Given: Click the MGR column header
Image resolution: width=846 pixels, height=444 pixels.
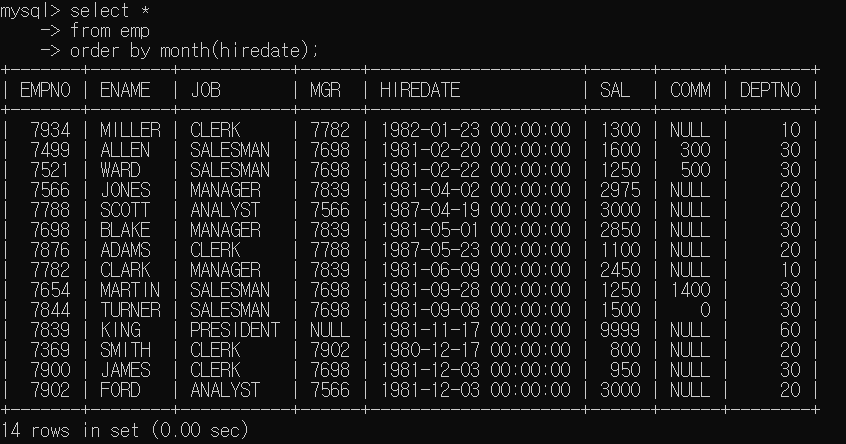Looking at the screenshot, I should point(325,90).
